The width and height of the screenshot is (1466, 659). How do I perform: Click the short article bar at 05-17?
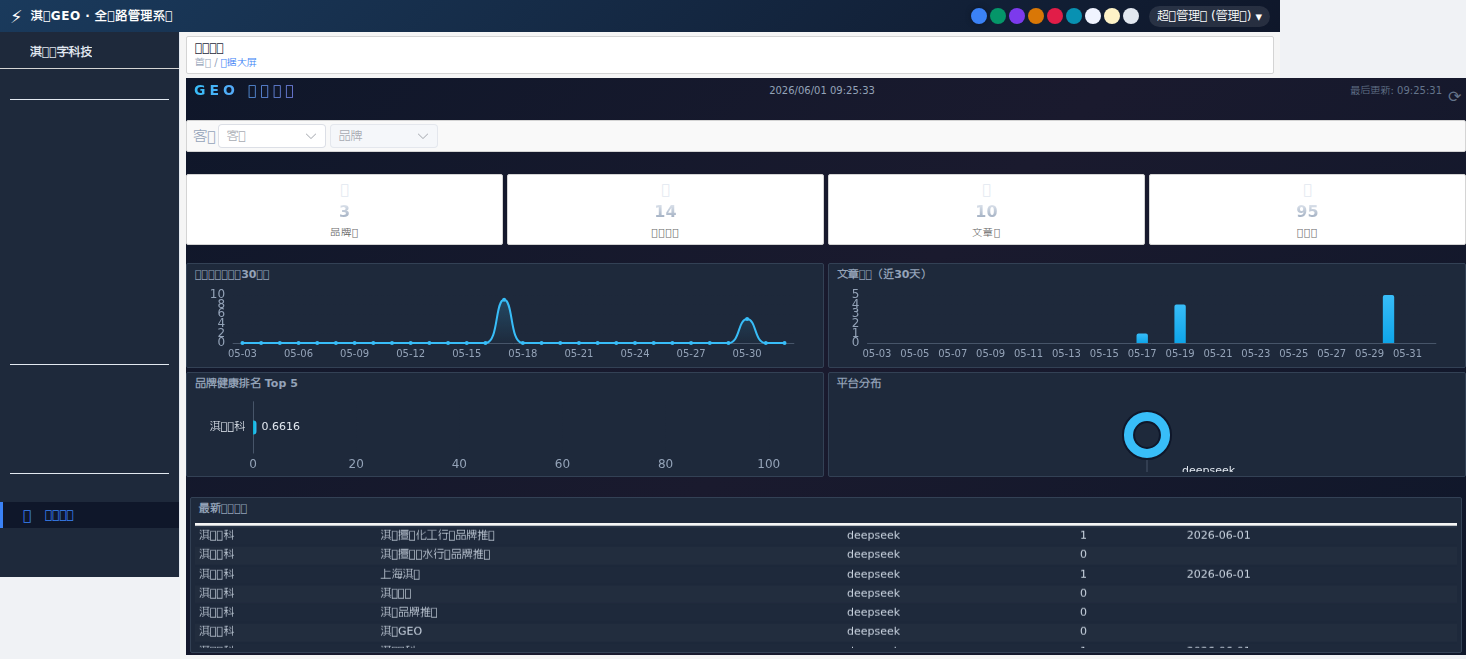1142,338
